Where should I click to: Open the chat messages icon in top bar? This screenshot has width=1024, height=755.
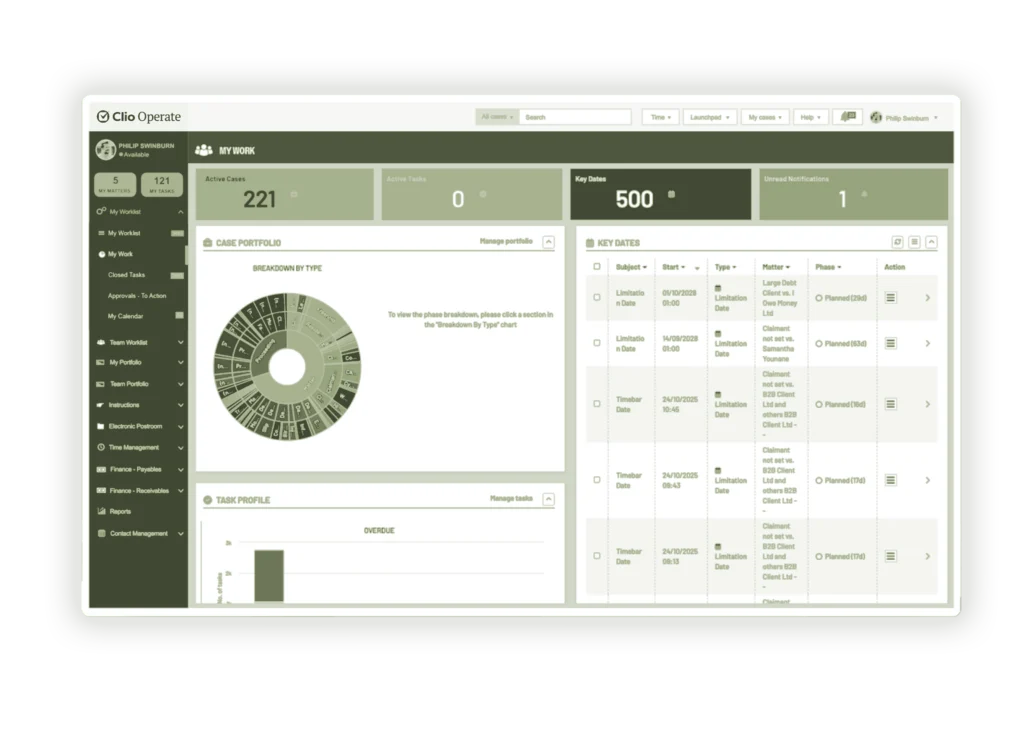849,117
